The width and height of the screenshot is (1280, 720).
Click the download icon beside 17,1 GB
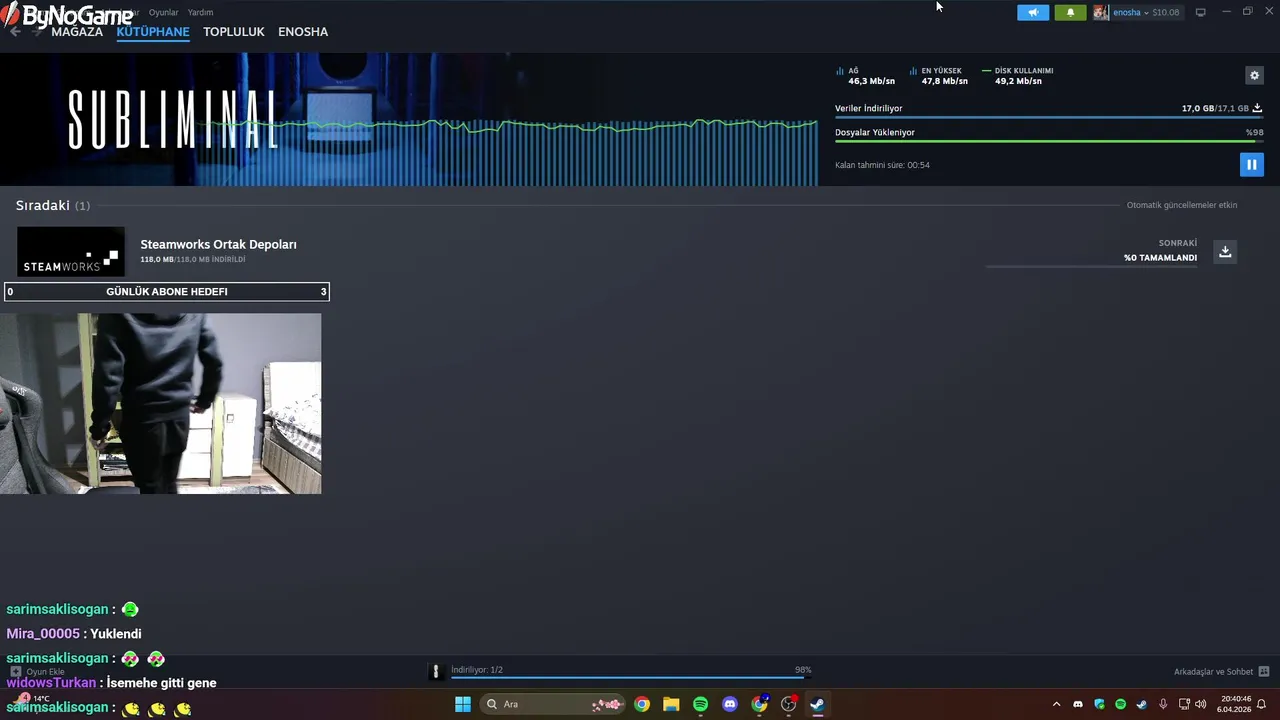[x=1257, y=108]
